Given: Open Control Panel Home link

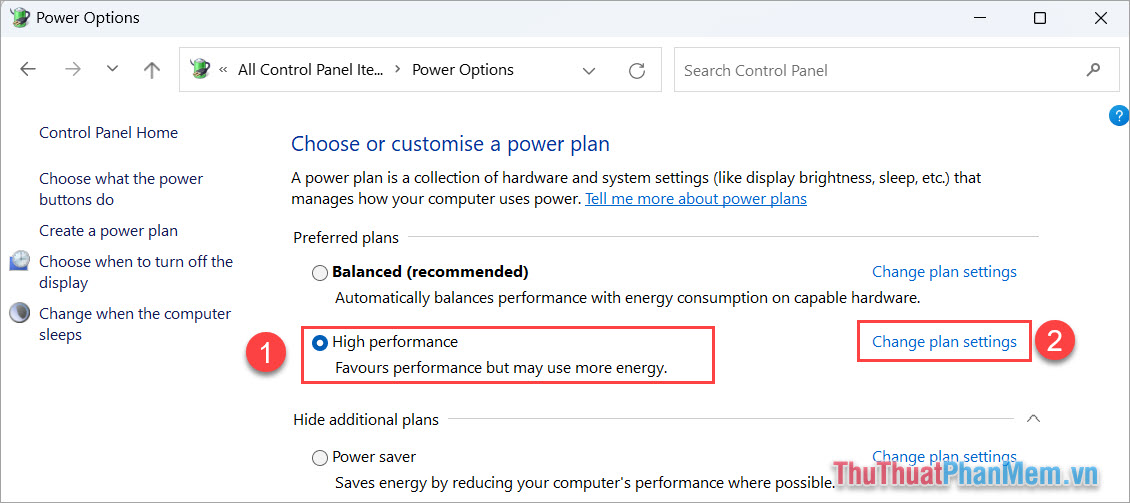Looking at the screenshot, I should (x=108, y=133).
